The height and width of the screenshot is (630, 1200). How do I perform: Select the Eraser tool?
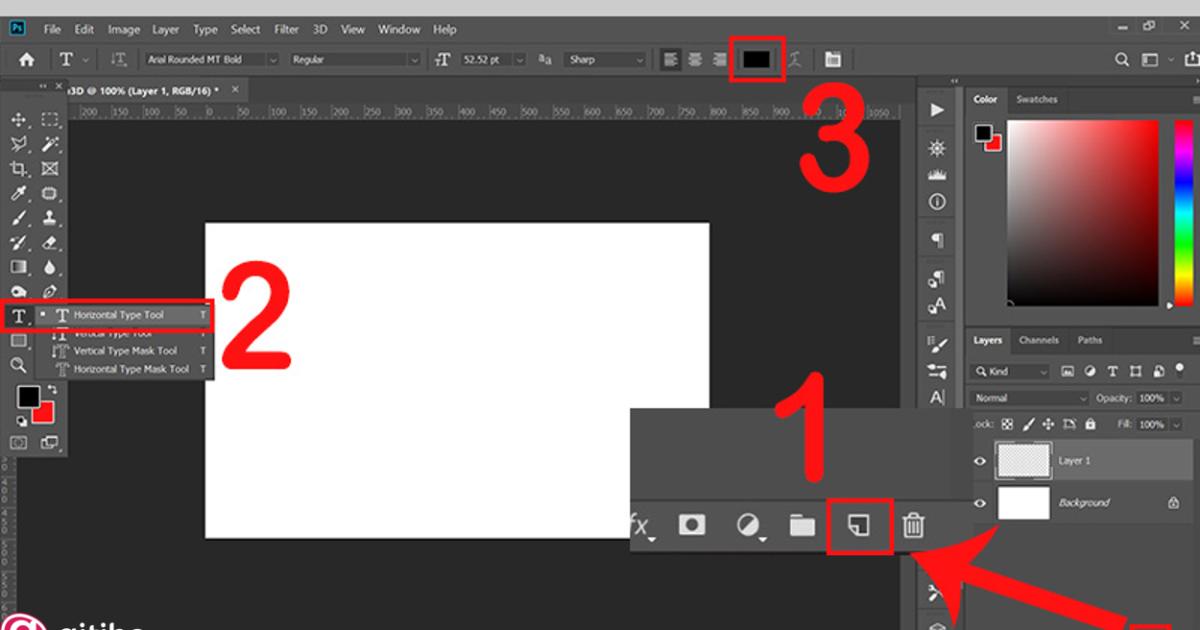[x=50, y=243]
